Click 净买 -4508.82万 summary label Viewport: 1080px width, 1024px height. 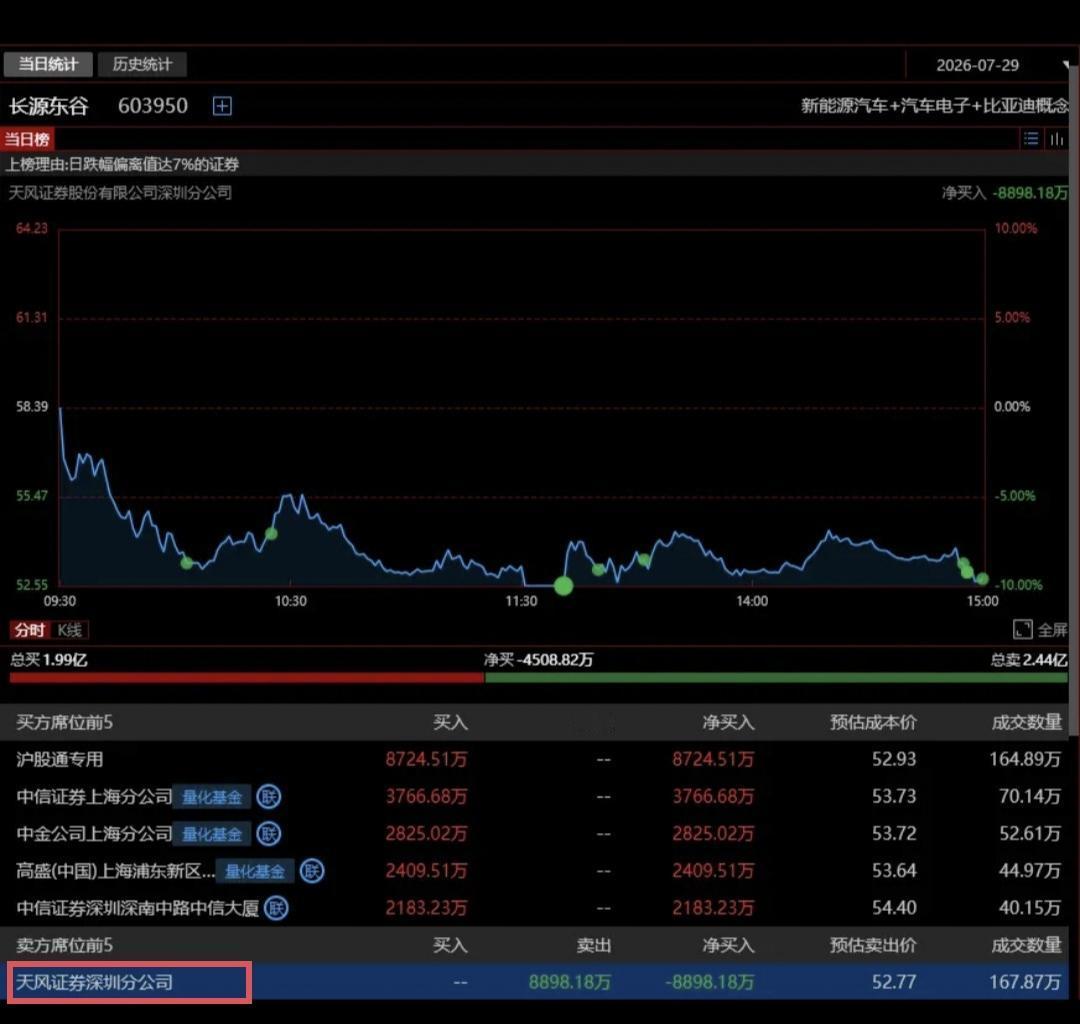[538, 660]
